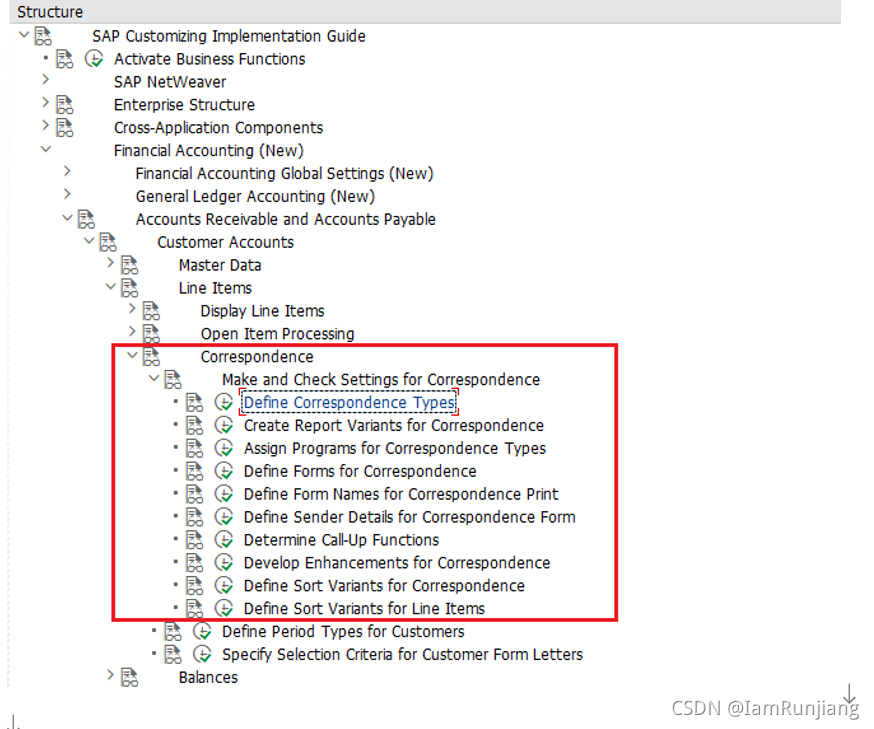Expand Open Item Processing node
874x729 pixels.
pos(132,331)
